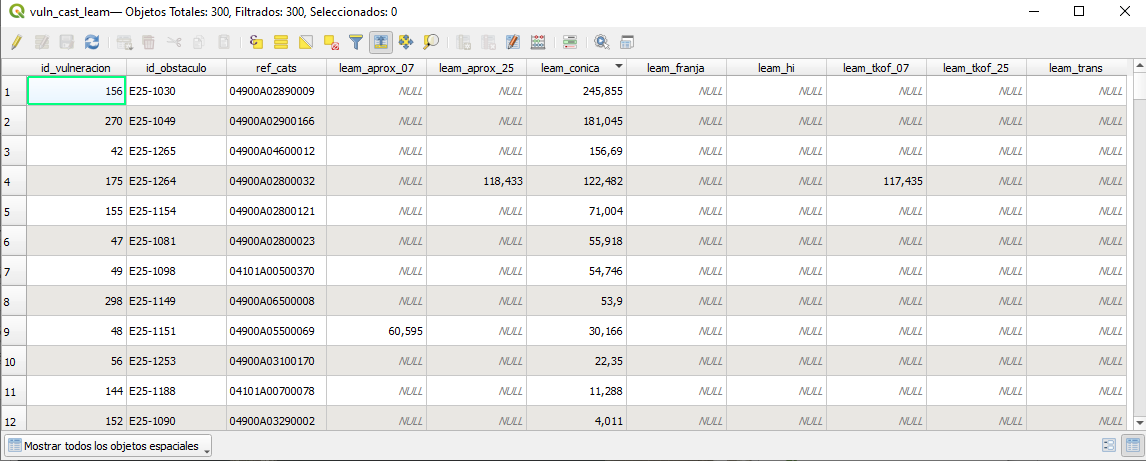
Task: Click the leam_franja column header
Action: click(677, 67)
